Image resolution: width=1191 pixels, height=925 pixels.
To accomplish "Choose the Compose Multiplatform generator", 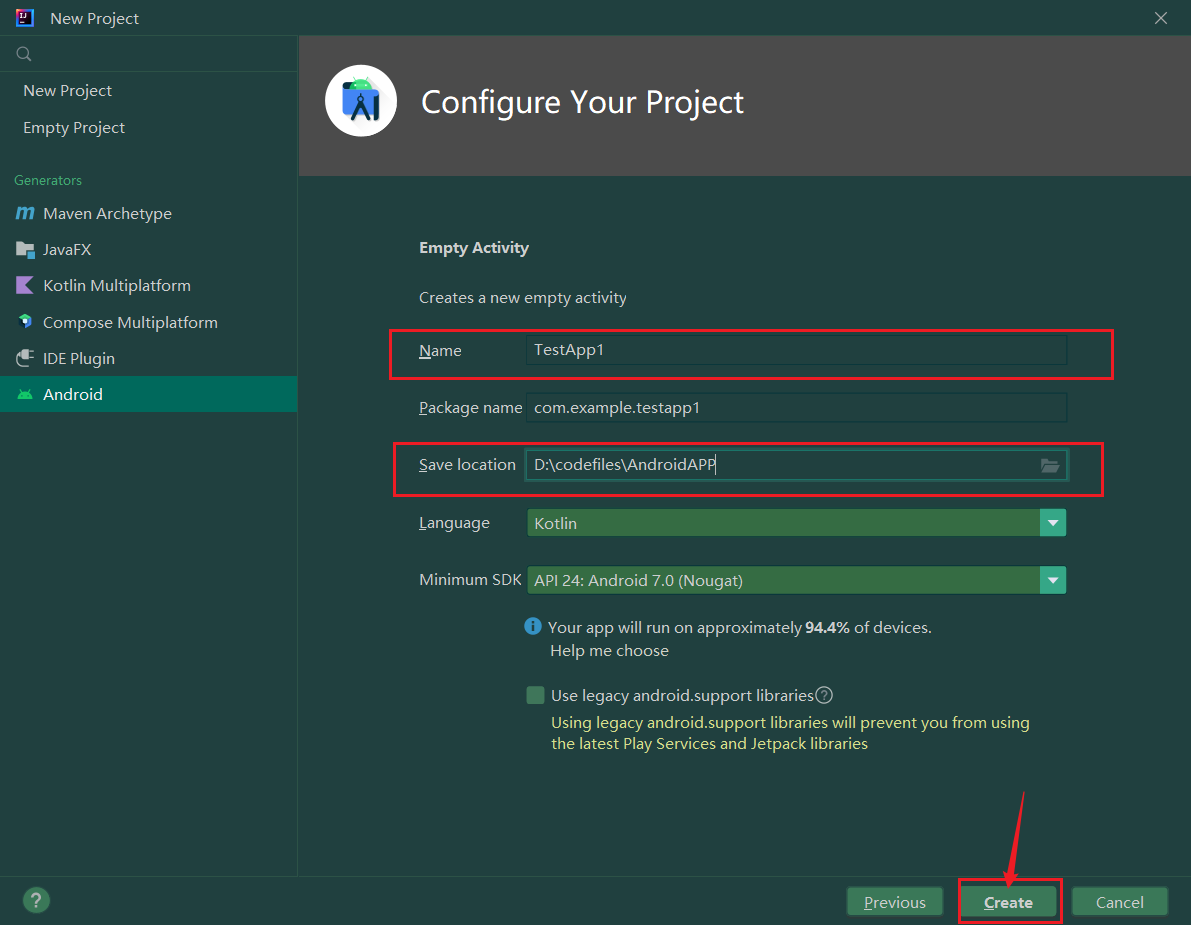I will (148, 322).
